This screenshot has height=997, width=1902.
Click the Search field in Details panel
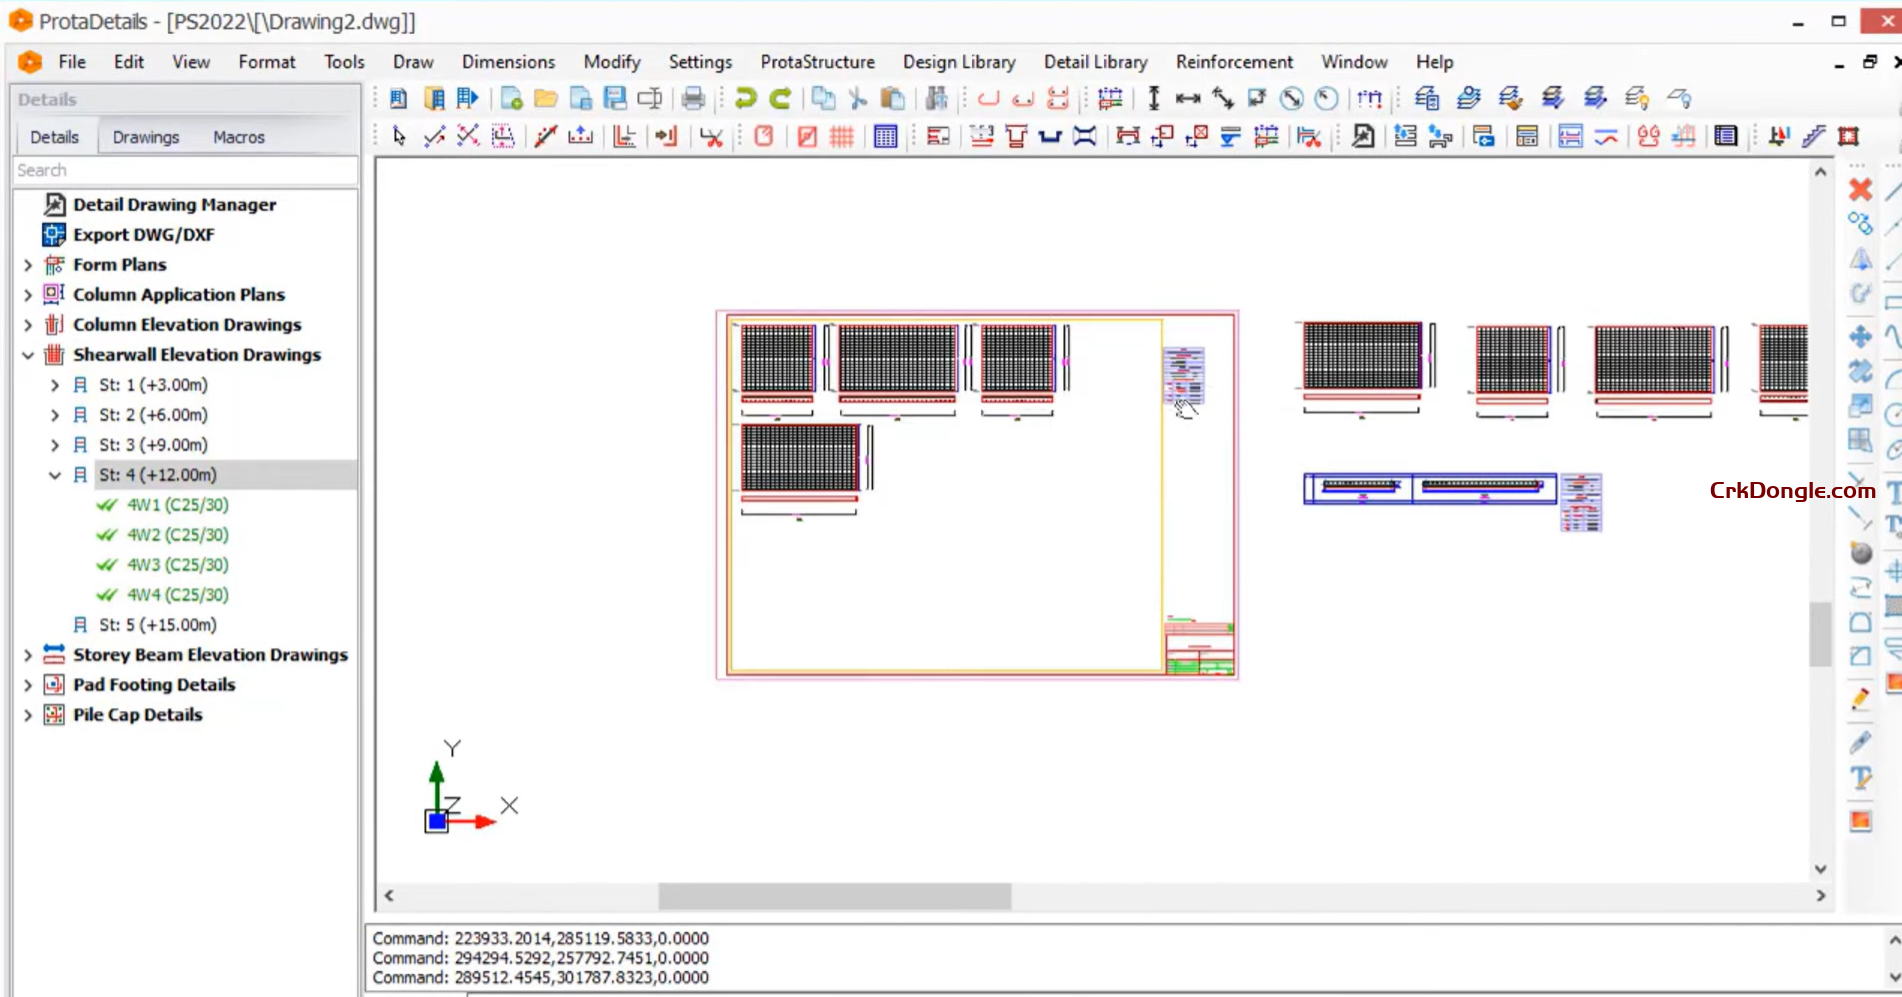(x=185, y=170)
